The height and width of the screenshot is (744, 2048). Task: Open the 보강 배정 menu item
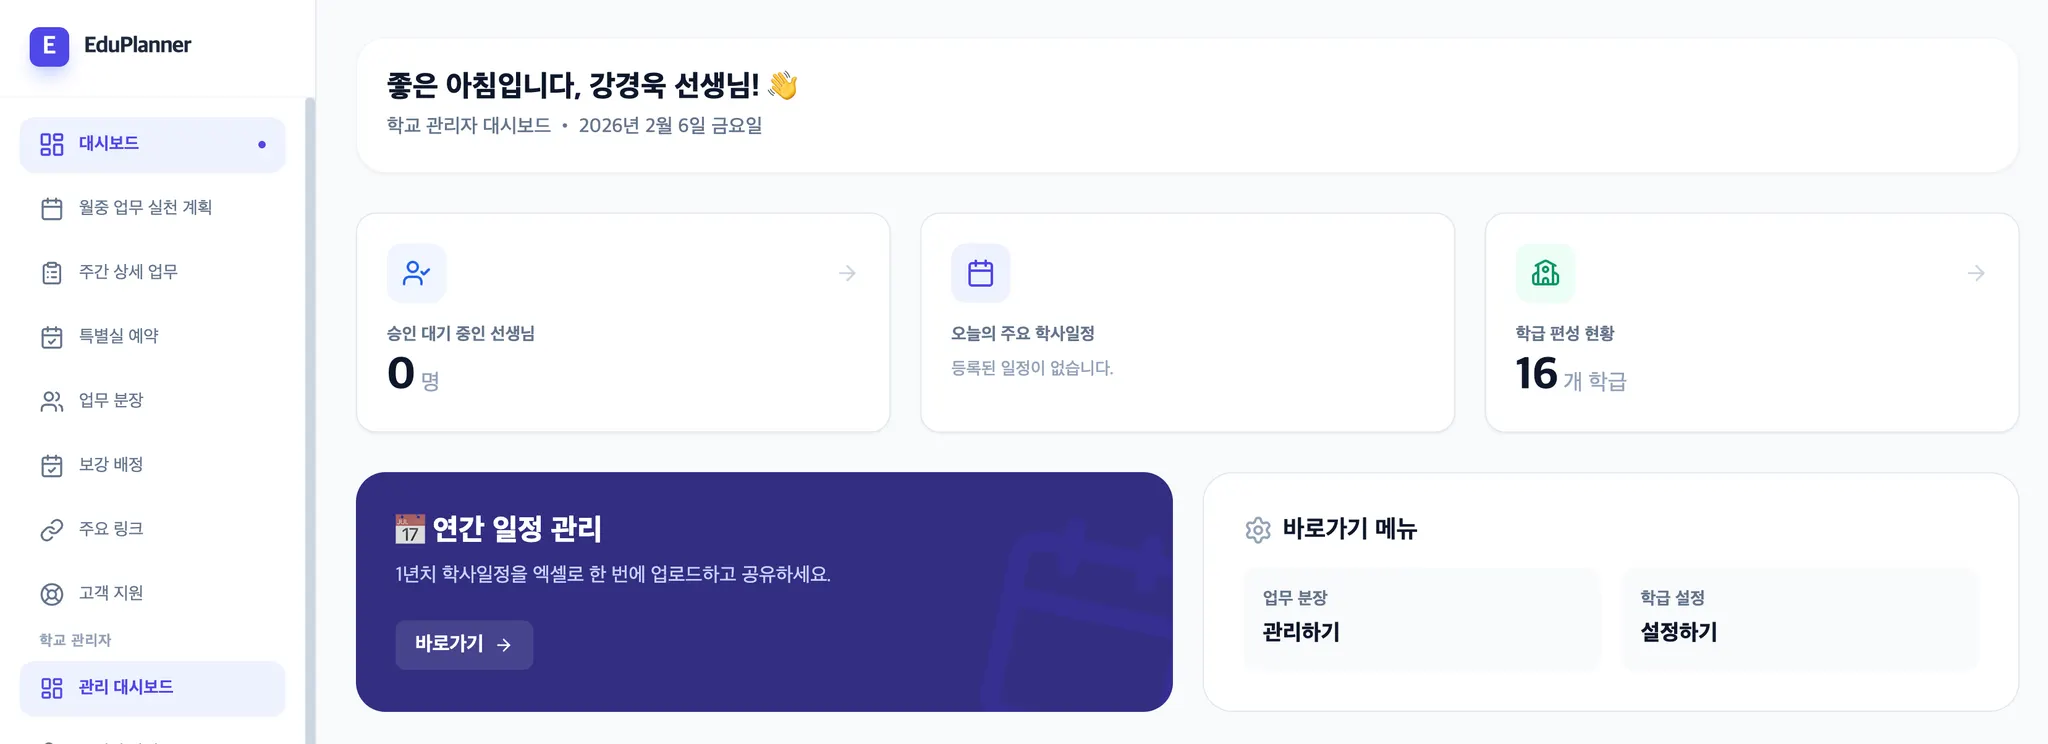pos(111,465)
